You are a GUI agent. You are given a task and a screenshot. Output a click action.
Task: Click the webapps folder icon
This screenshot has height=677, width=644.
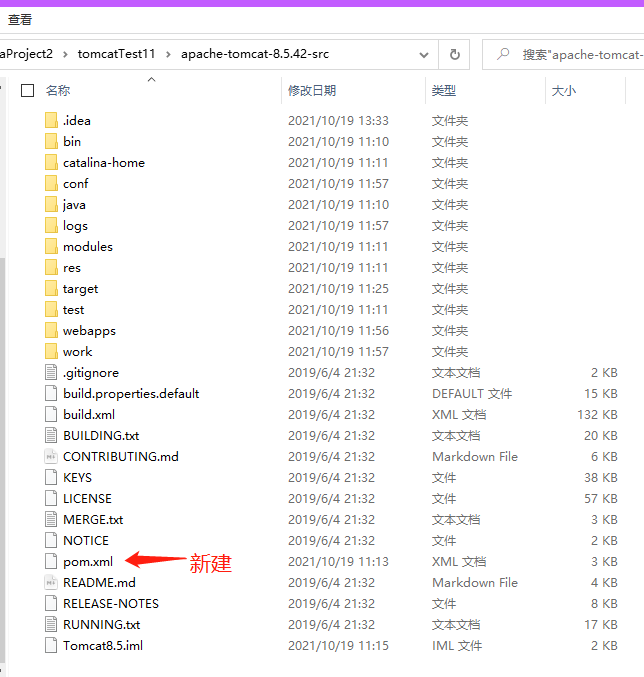[x=52, y=330]
